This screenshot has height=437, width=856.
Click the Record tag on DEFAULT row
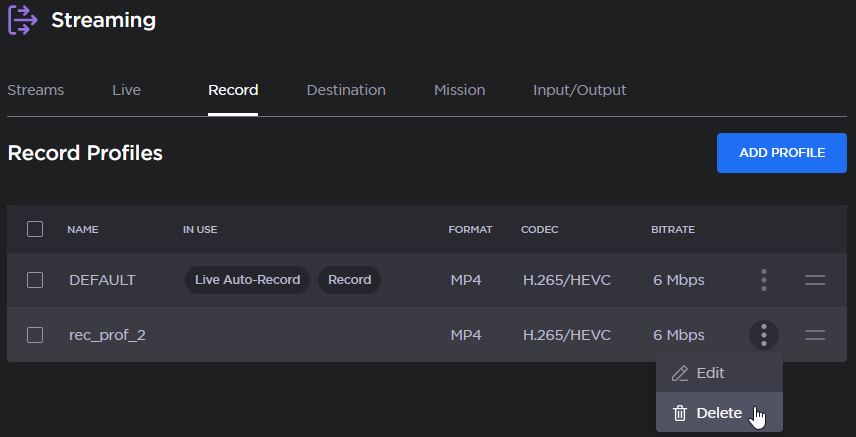click(x=349, y=280)
